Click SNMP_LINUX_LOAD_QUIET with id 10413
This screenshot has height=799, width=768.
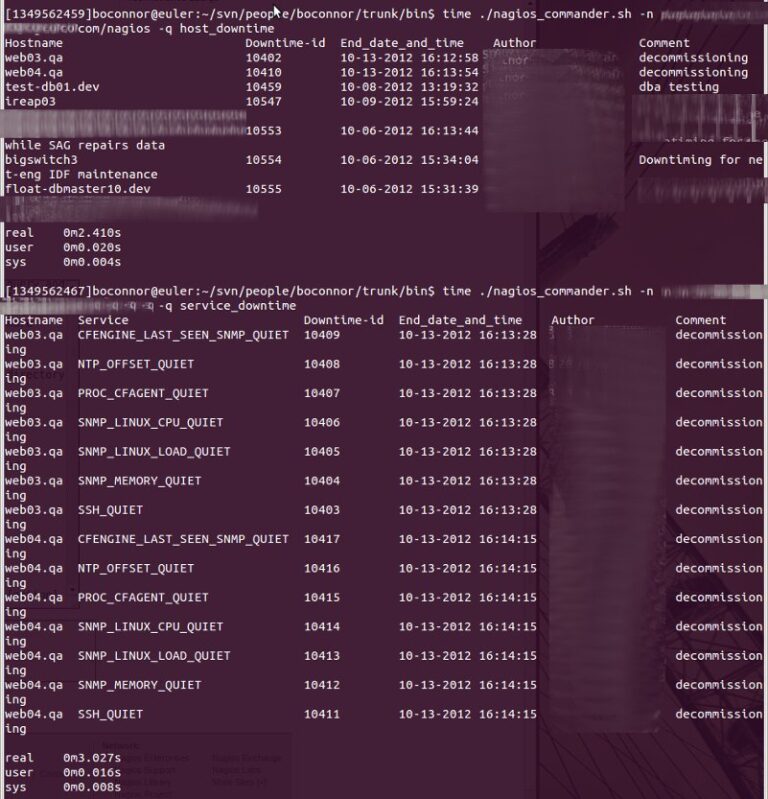(x=154, y=656)
